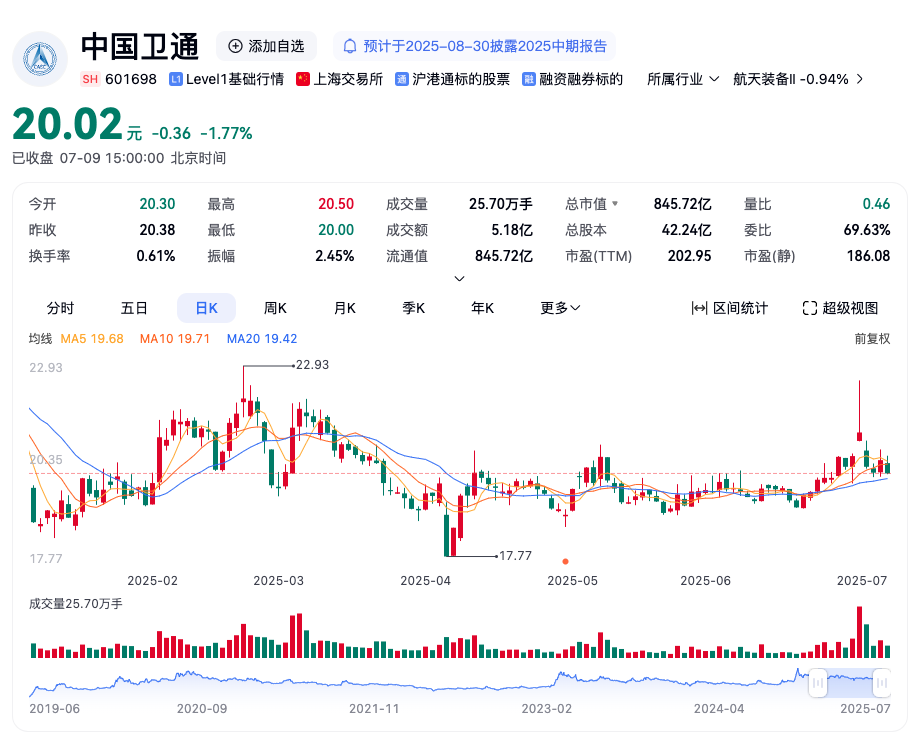Click the 已收盘 07-09 status line
This screenshot has height=745, width=924.
[x=119, y=158]
